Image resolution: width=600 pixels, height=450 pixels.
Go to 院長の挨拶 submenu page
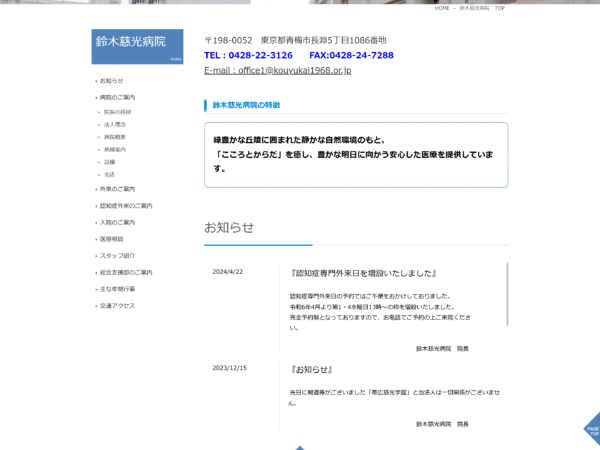pos(117,112)
